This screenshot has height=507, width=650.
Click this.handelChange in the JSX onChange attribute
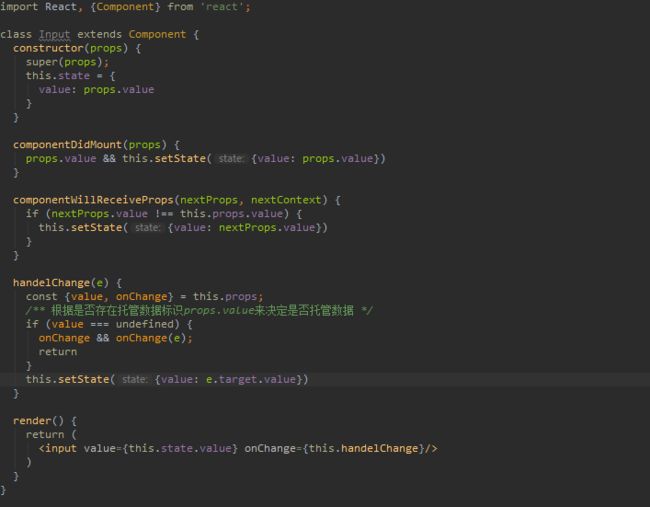tap(368, 449)
